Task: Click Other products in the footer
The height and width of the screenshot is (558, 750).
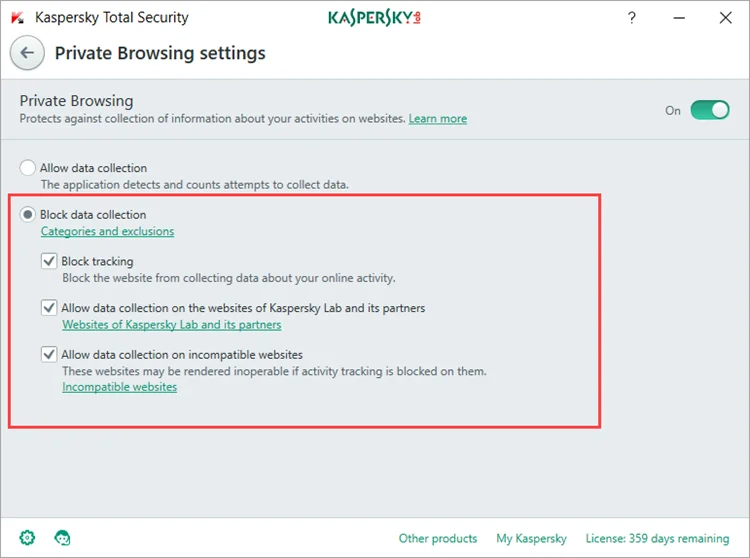Action: pos(438,538)
